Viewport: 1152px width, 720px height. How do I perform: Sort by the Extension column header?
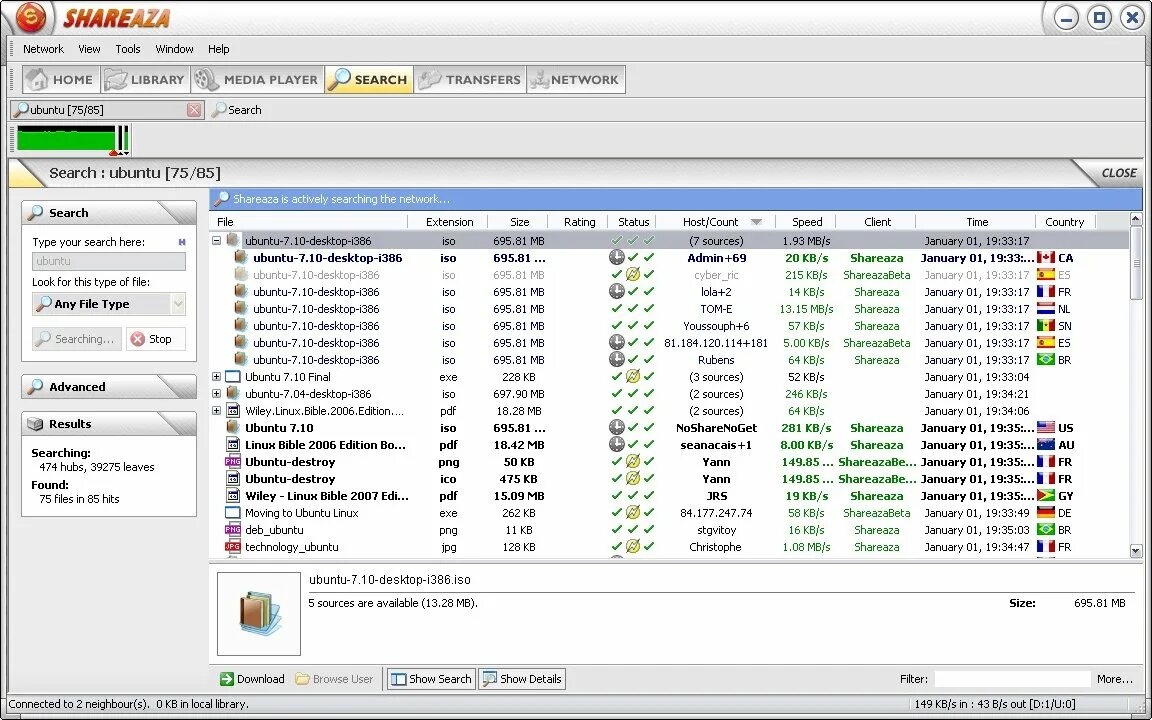449,222
